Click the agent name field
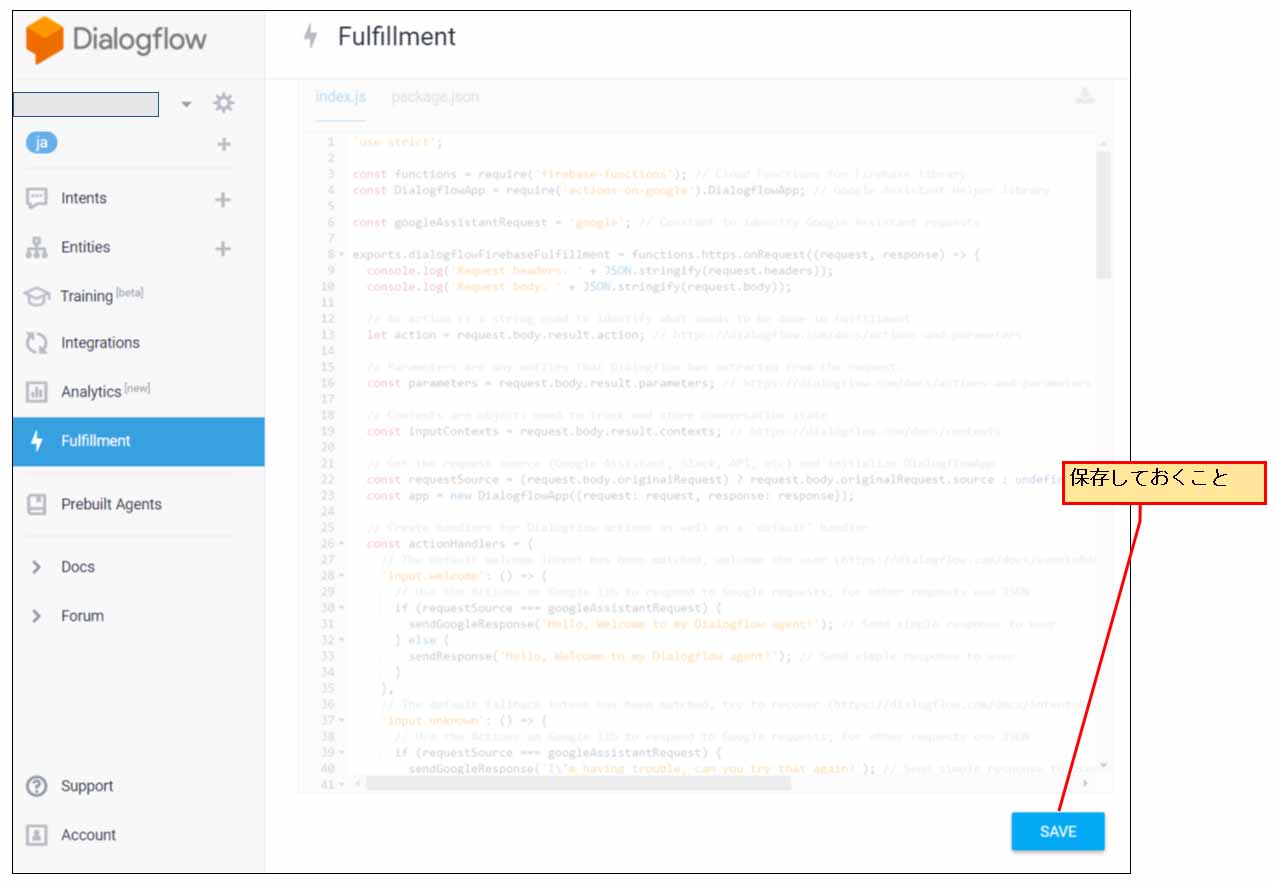The image size is (1275, 882). click(x=86, y=104)
